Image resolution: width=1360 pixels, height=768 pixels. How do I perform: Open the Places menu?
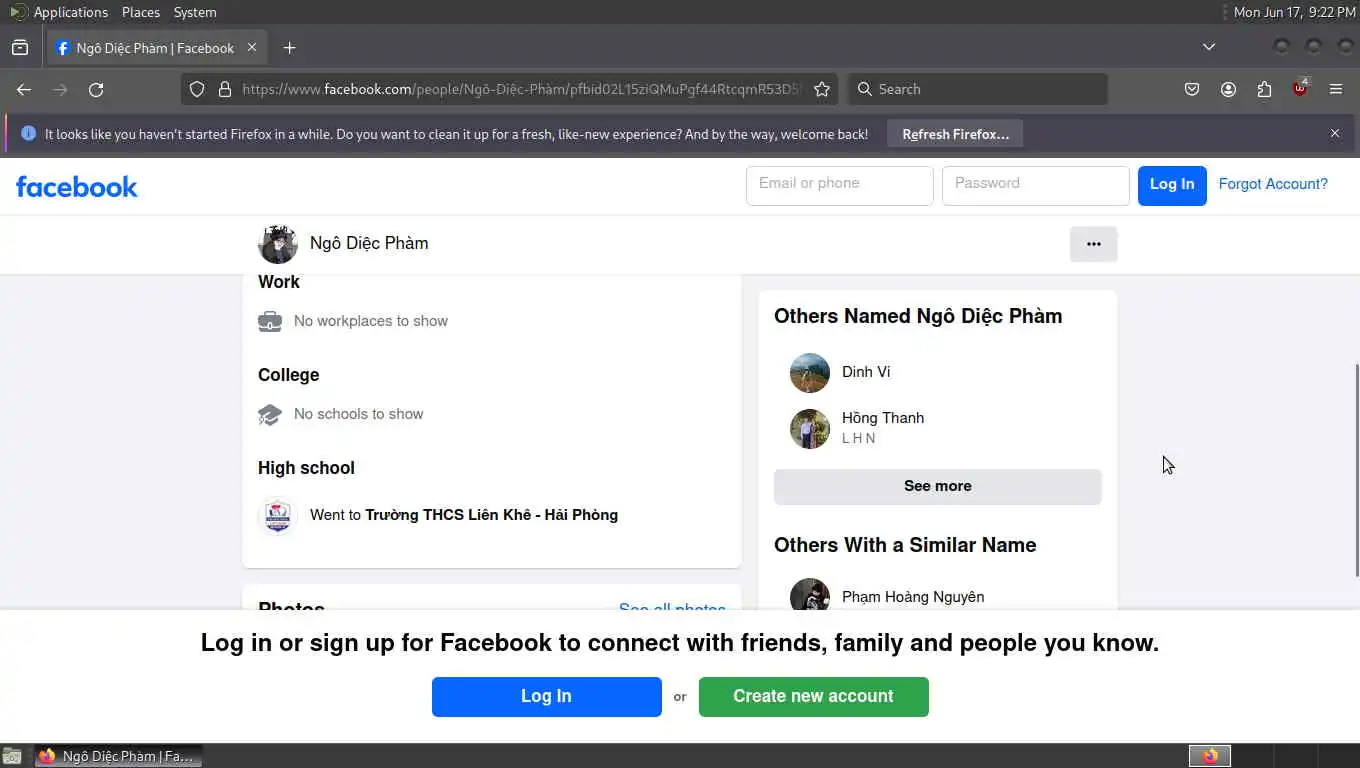[x=141, y=12]
